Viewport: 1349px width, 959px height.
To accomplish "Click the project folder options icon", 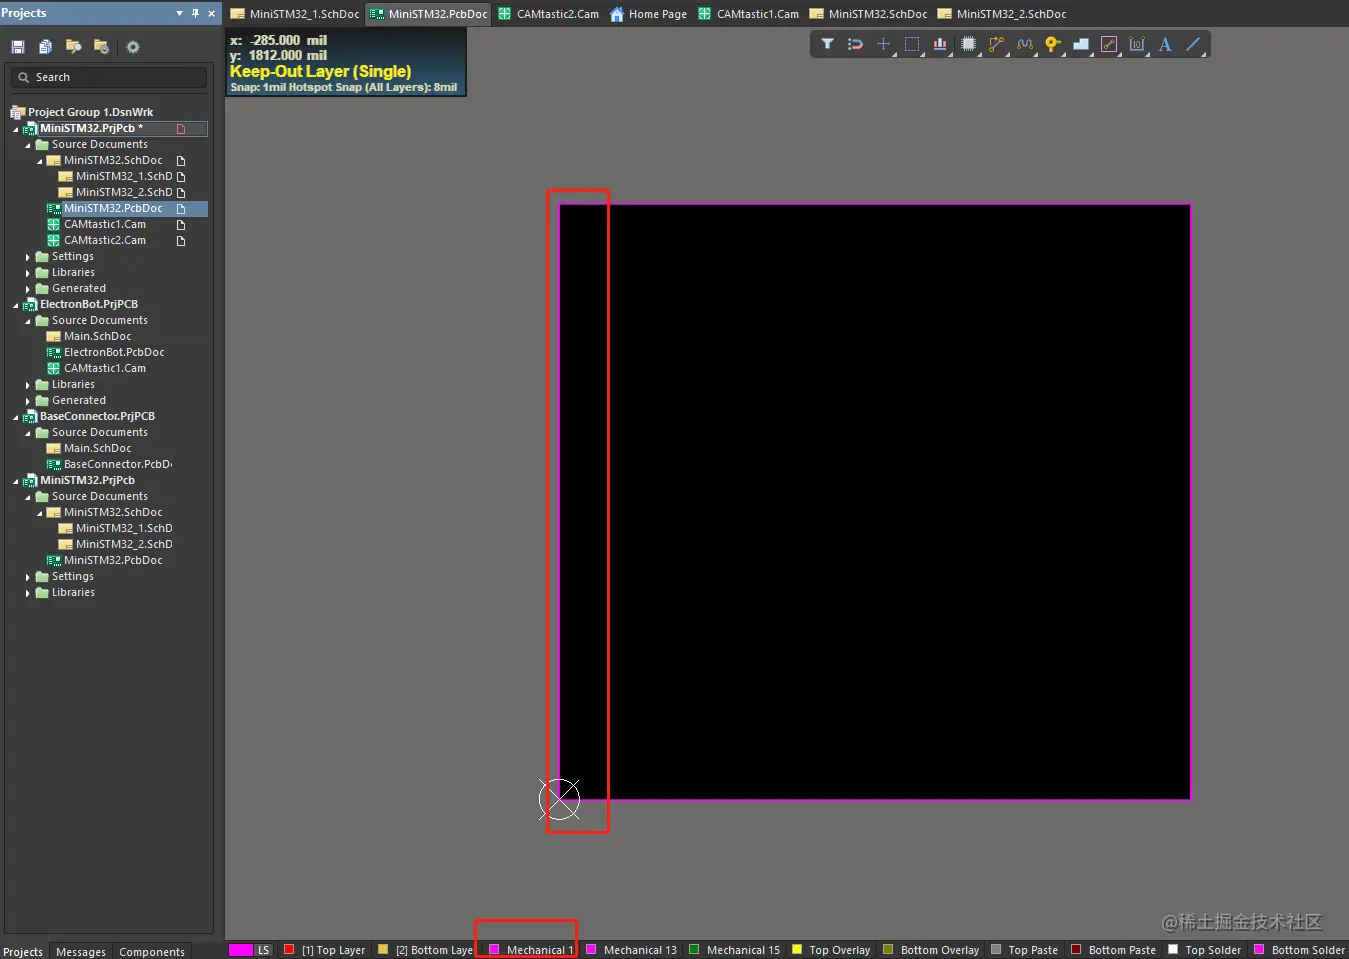I will click(101, 47).
